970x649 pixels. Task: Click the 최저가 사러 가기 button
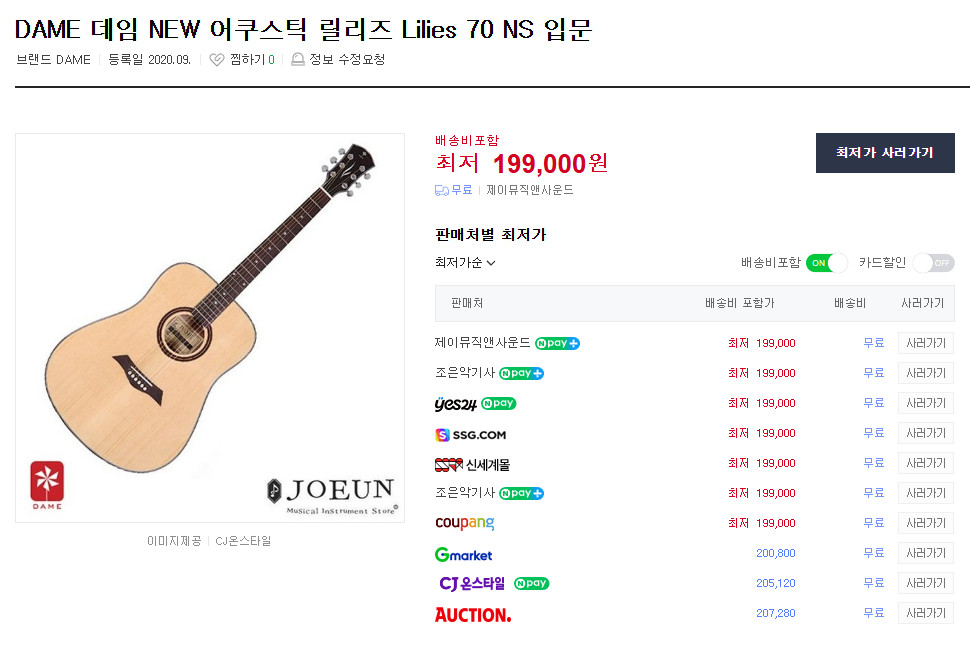884,152
